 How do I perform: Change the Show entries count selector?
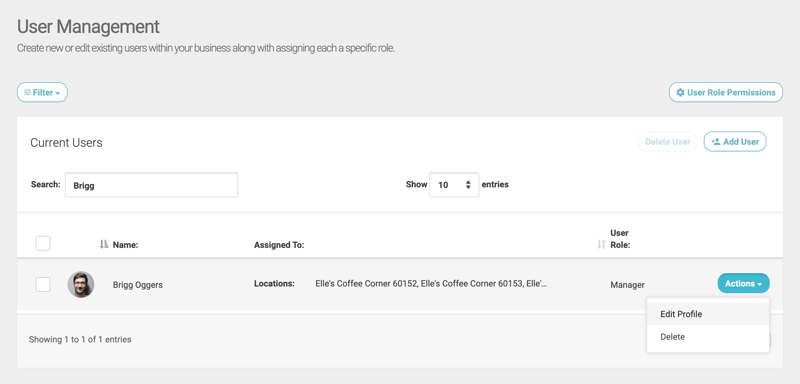click(454, 185)
